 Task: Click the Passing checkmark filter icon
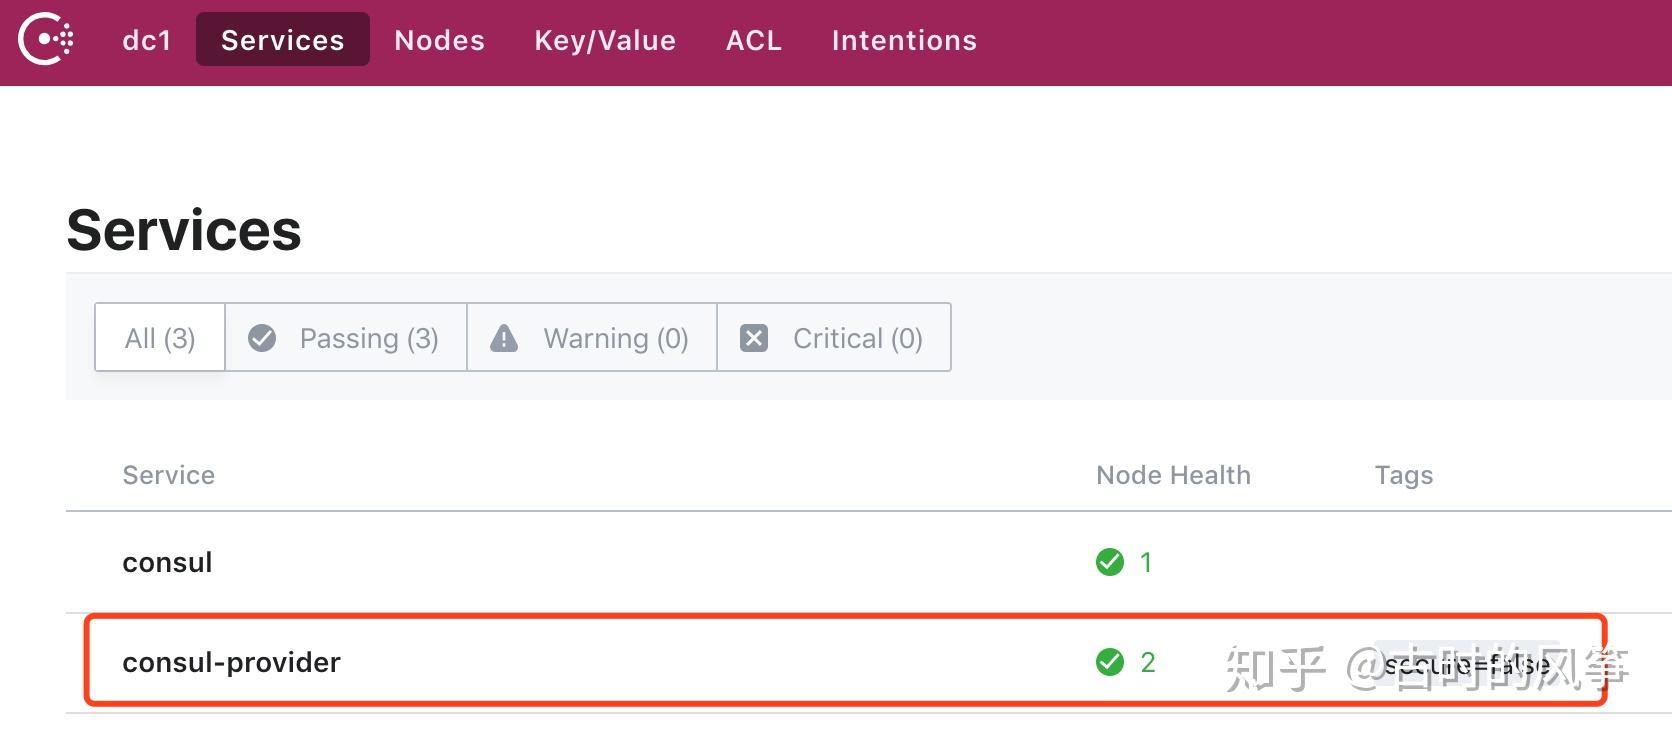click(262, 338)
